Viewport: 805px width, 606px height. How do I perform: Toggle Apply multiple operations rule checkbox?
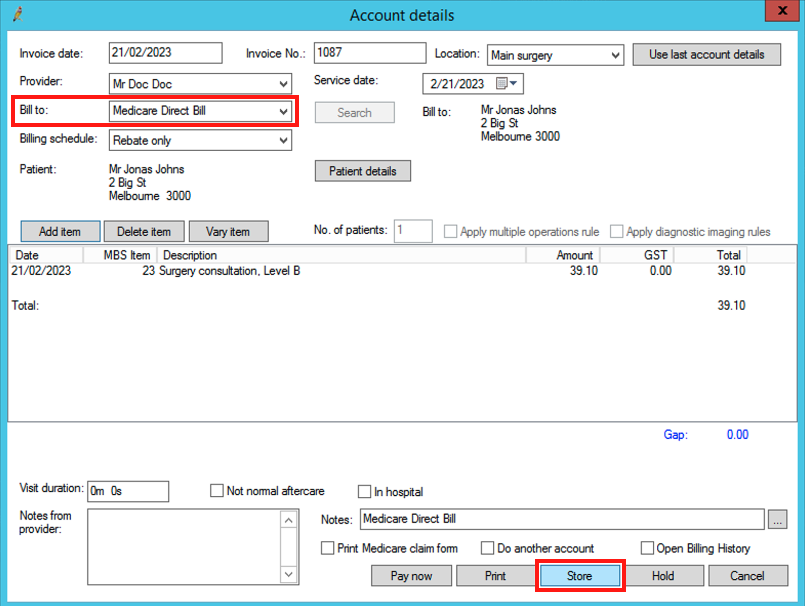(450, 232)
